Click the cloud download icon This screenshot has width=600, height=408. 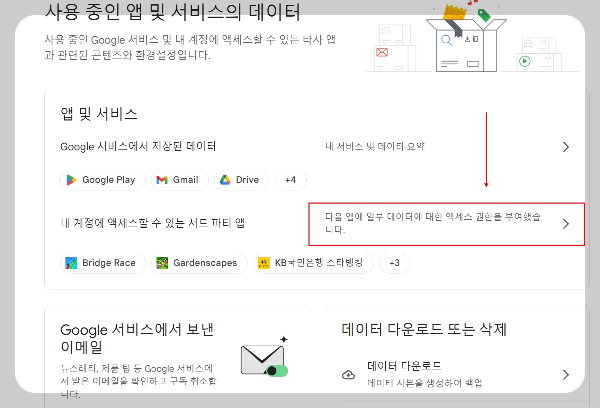pos(348,375)
